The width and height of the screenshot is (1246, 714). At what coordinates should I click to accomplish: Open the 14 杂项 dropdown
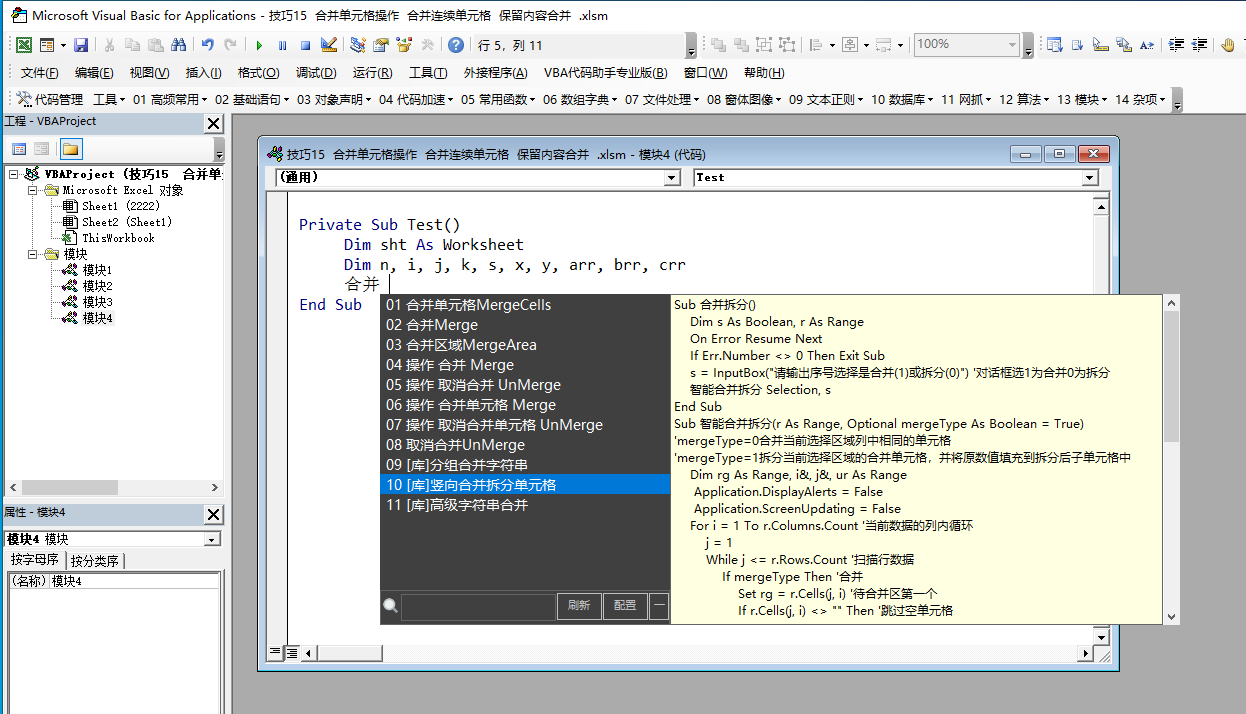click(1140, 99)
